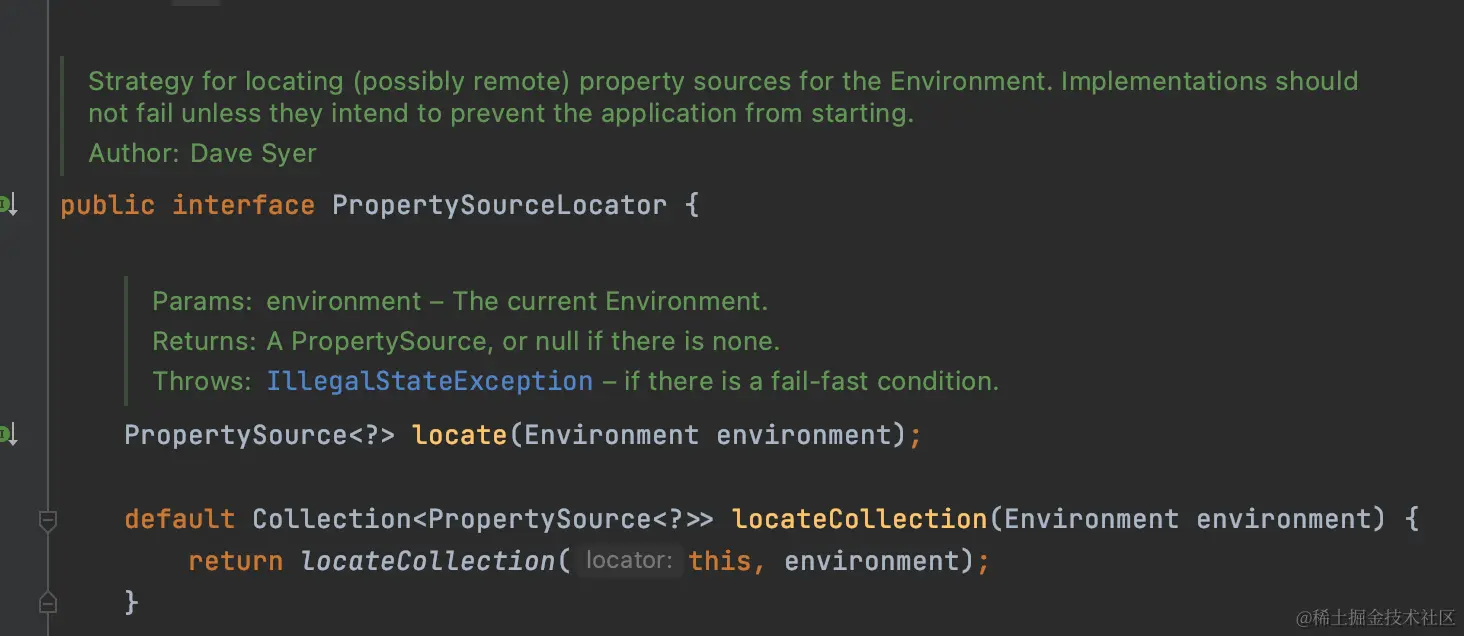Screen dimensions: 1464x636
Task: Click the 'this' keyword argument
Action: tap(720, 561)
